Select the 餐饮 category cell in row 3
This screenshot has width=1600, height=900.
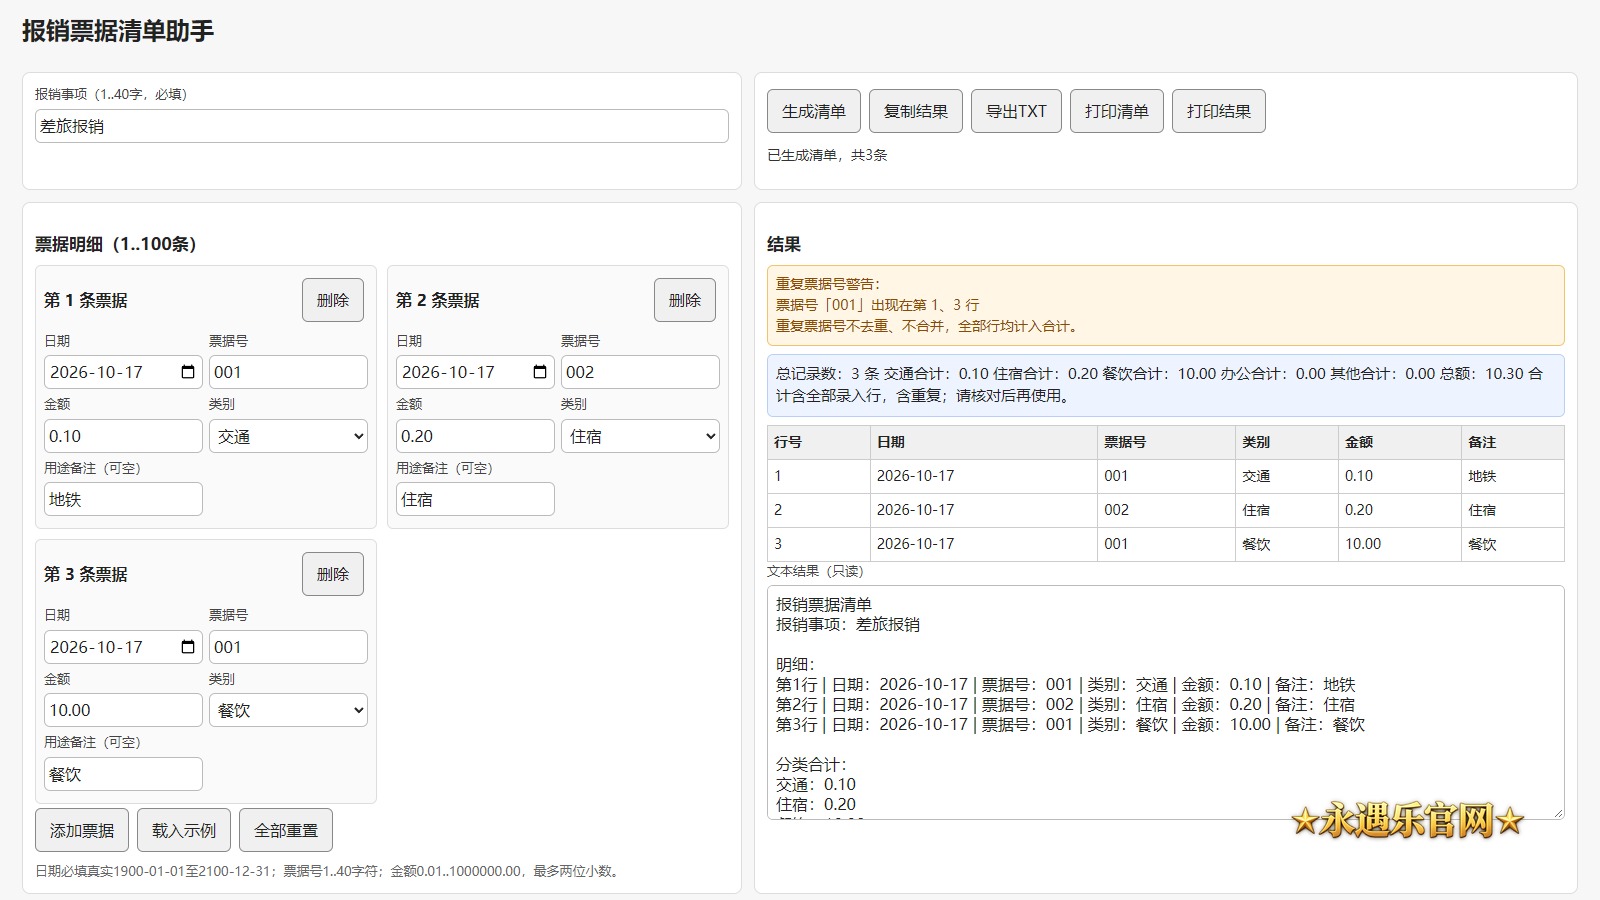1286,544
